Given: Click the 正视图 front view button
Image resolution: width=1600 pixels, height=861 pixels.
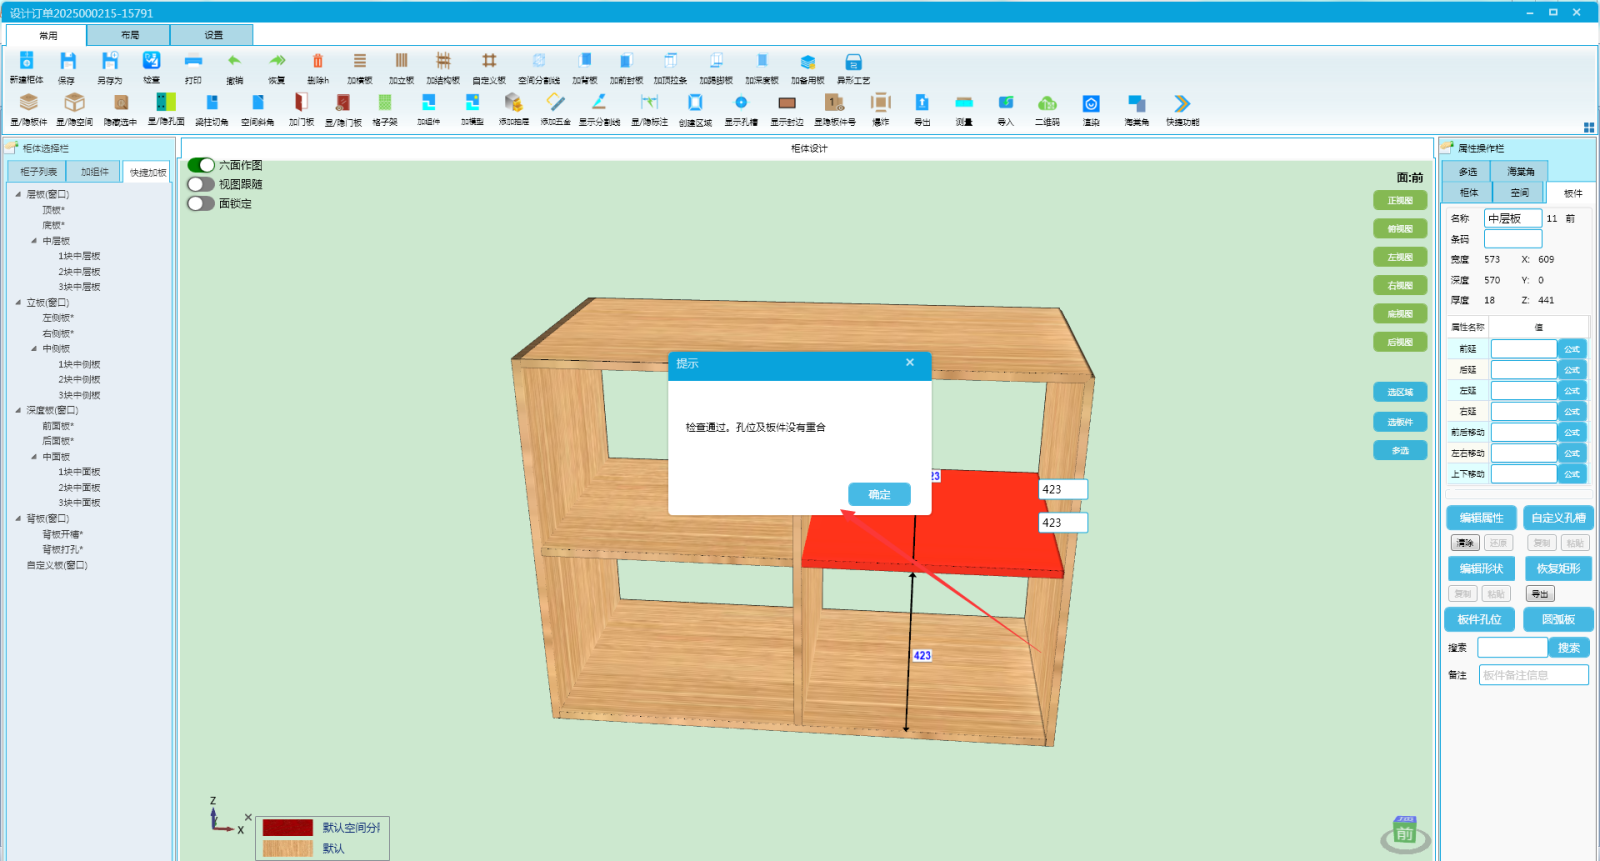Looking at the screenshot, I should click(x=1400, y=201).
